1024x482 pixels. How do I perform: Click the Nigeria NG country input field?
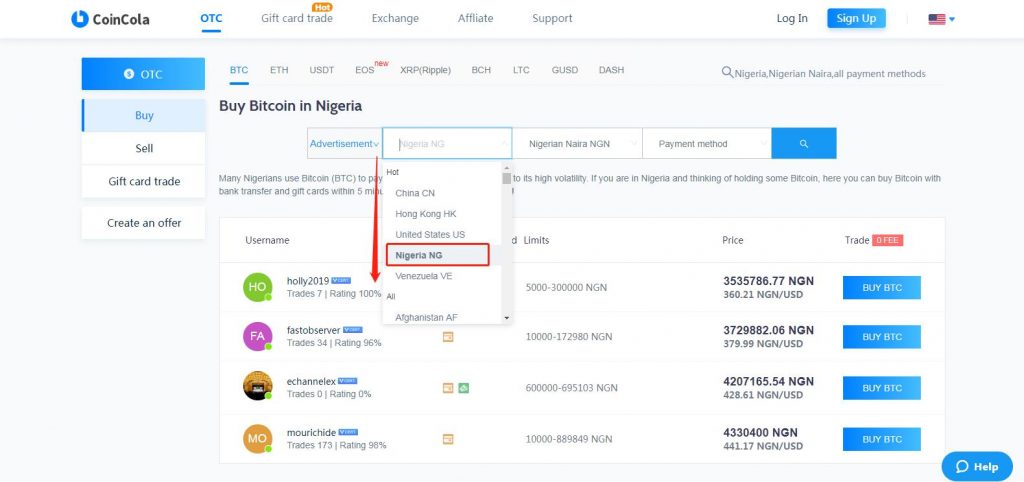(x=447, y=144)
